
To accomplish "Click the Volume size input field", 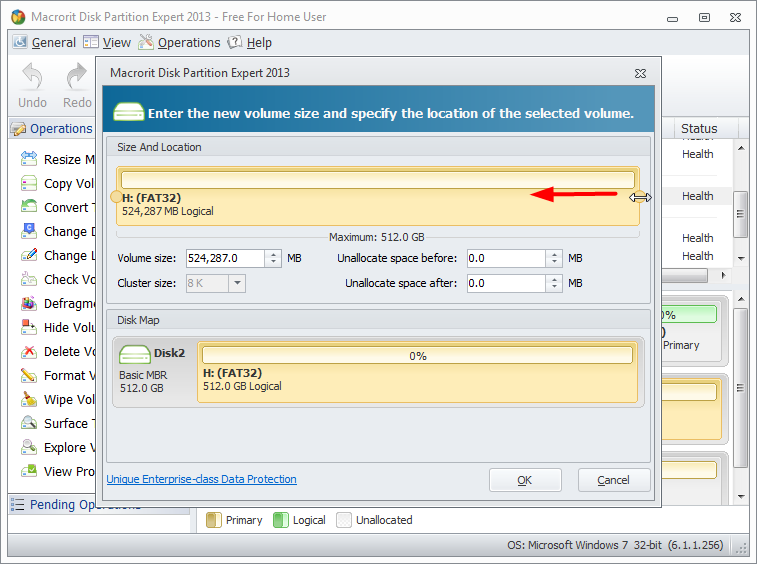I will (x=225, y=258).
